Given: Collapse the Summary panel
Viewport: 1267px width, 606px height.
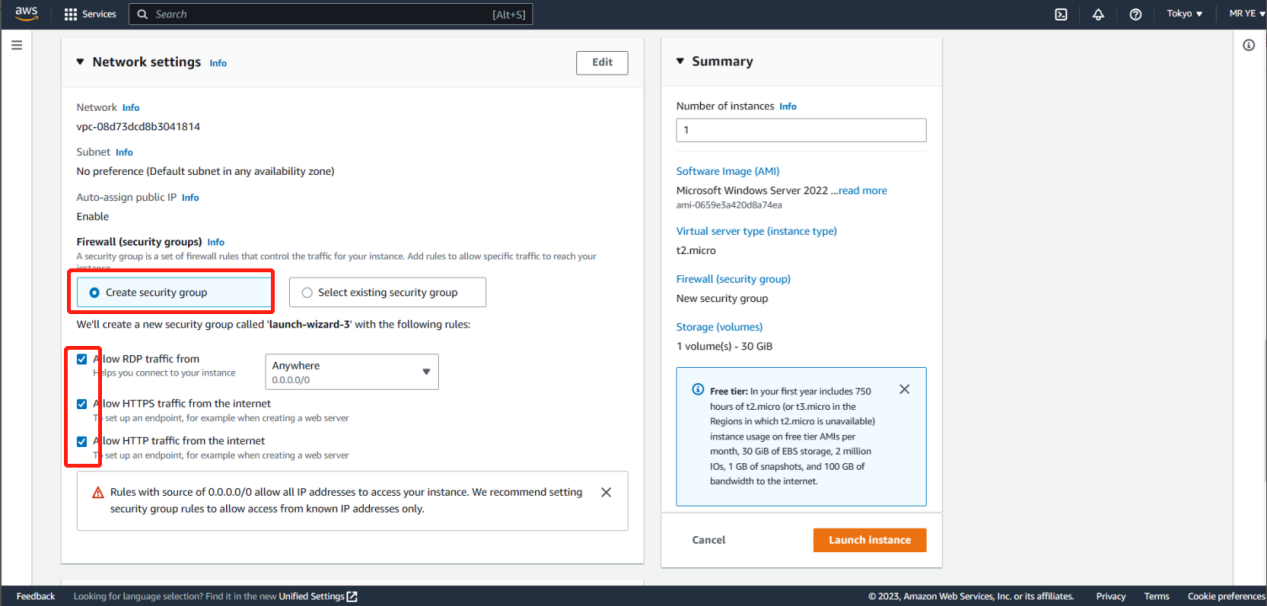Looking at the screenshot, I should tap(681, 61).
